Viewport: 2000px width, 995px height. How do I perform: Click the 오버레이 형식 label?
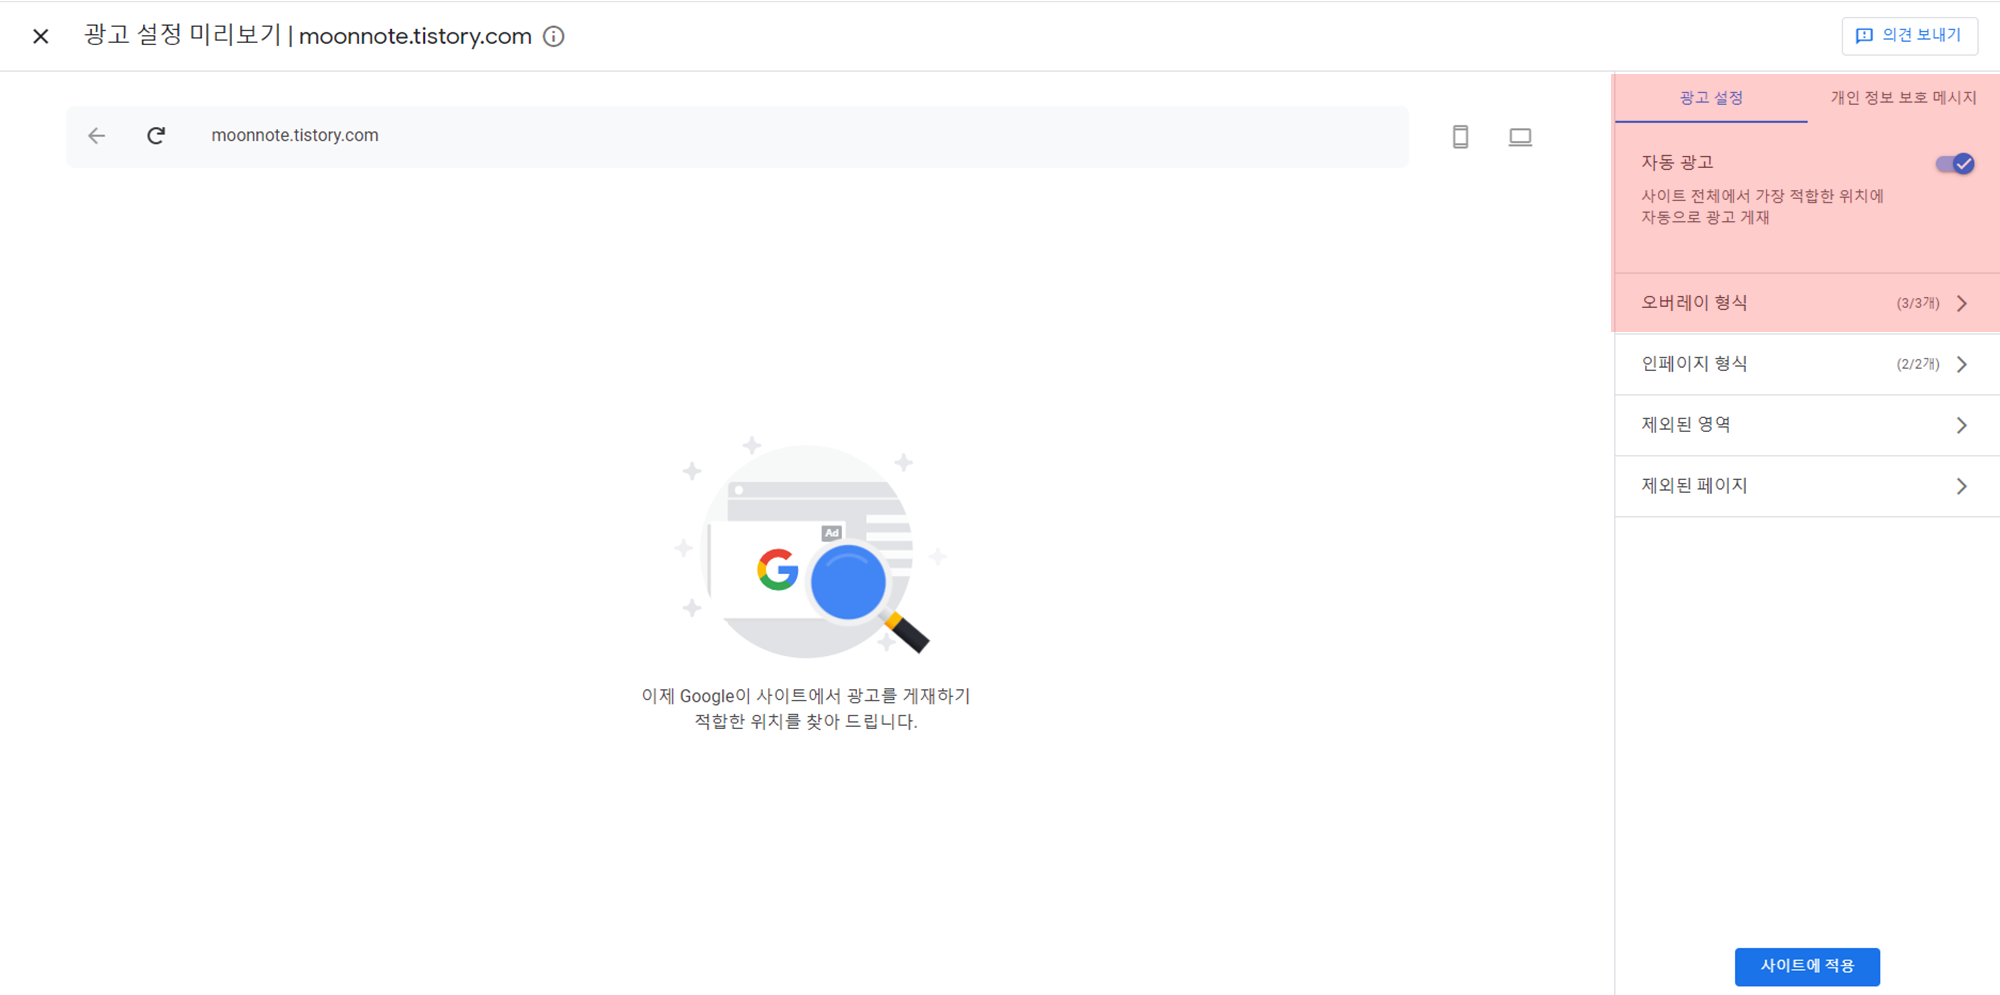(x=1694, y=303)
